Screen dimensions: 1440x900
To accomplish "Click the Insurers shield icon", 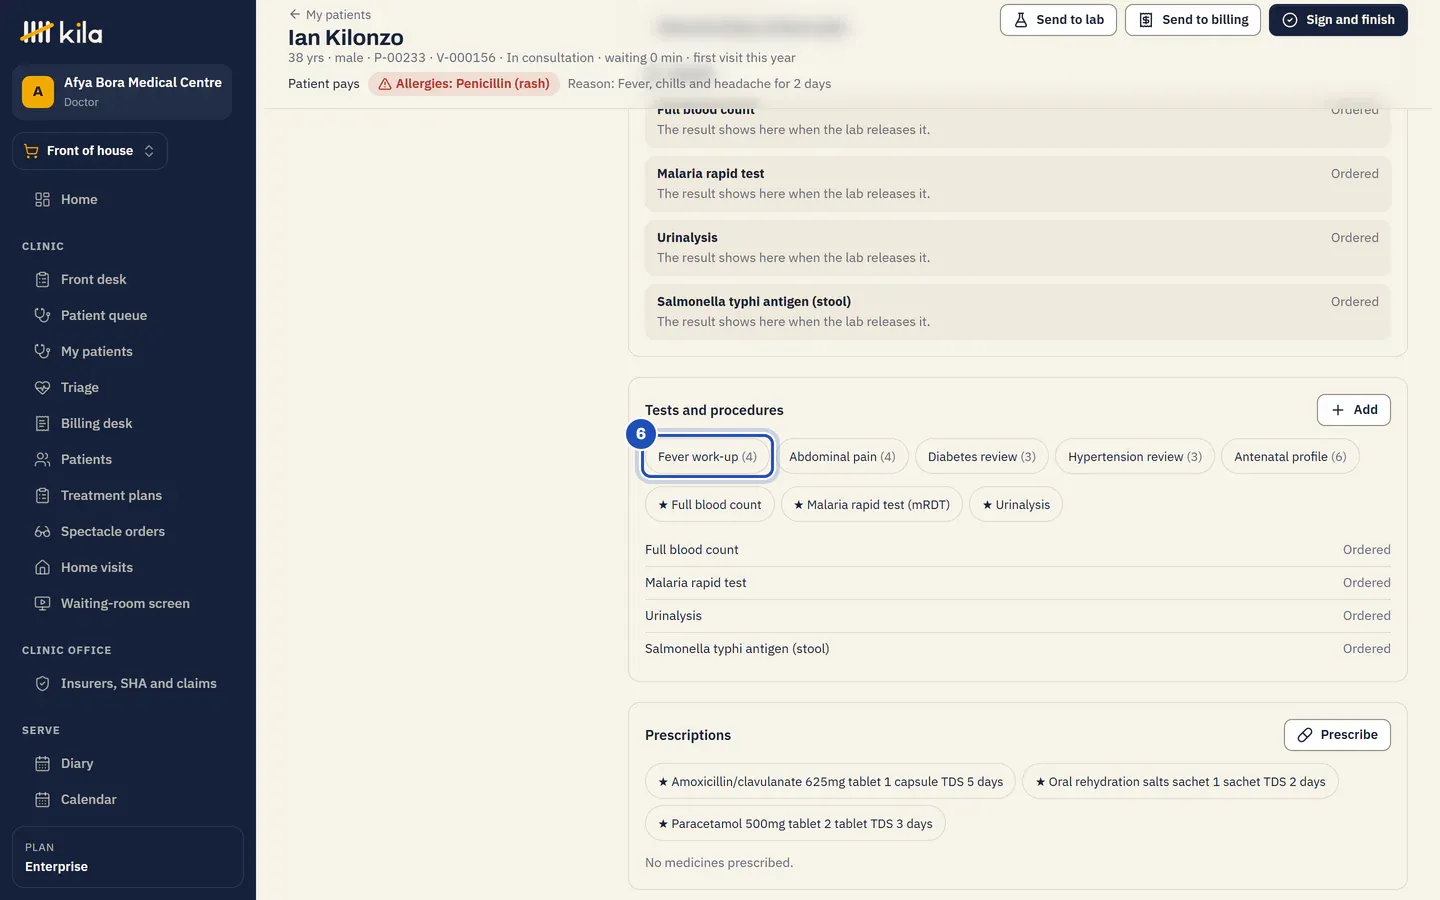I will [x=42, y=683].
